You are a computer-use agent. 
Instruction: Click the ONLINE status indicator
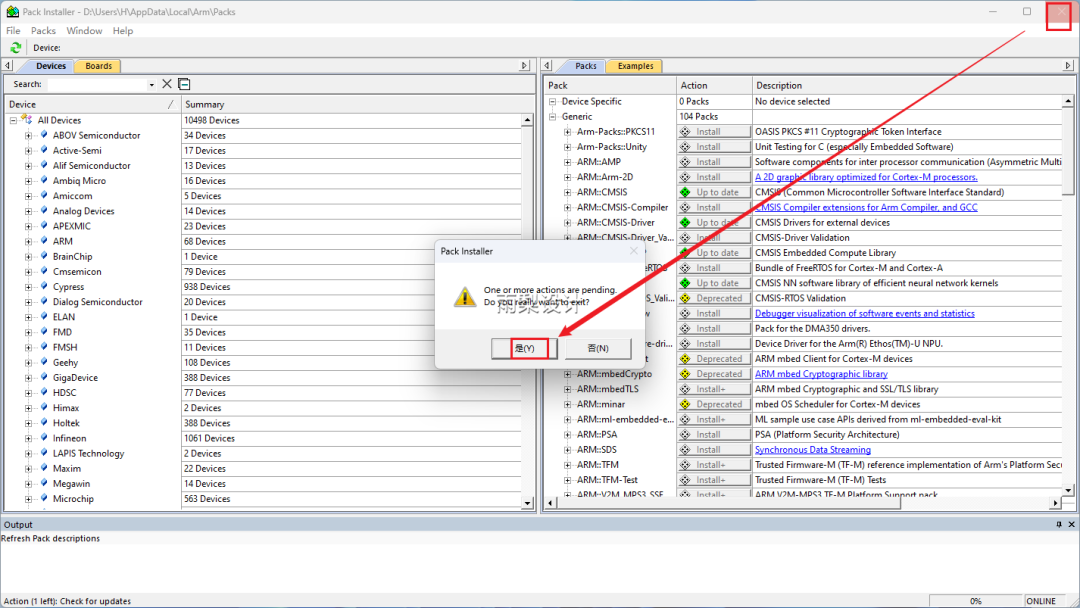1042,601
